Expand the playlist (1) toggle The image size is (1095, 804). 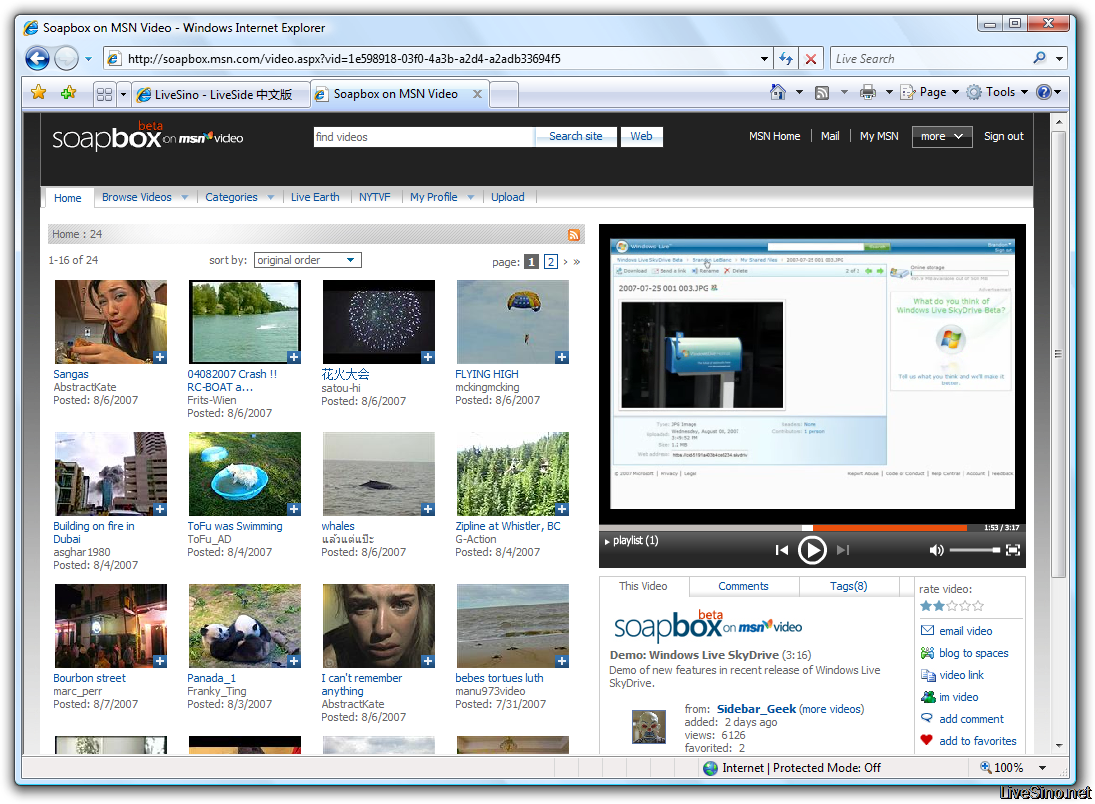click(x=631, y=541)
